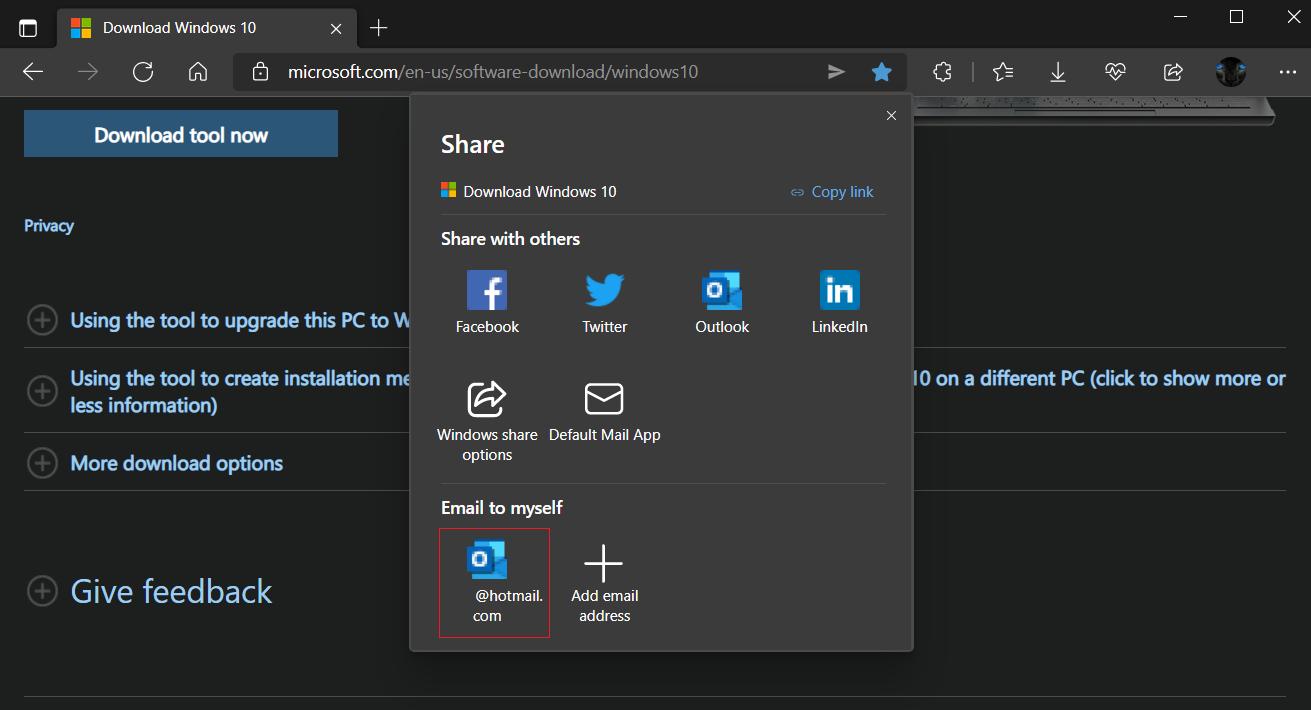
Task: Click the Share dialog title text
Action: (x=473, y=144)
